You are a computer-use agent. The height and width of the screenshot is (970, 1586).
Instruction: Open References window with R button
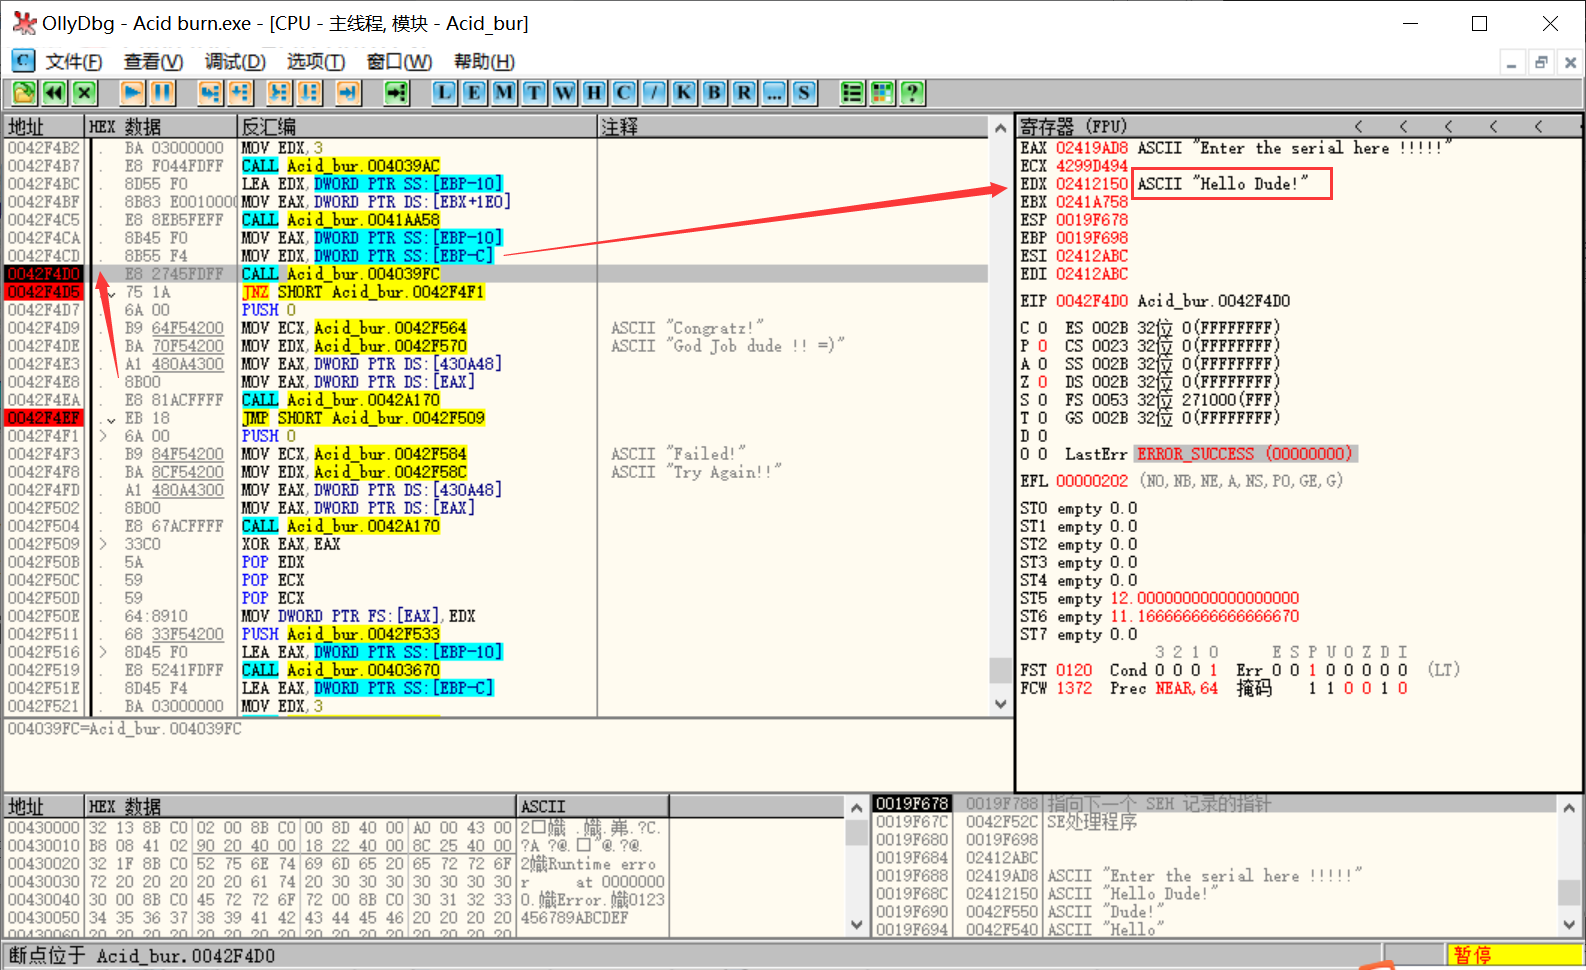point(744,93)
